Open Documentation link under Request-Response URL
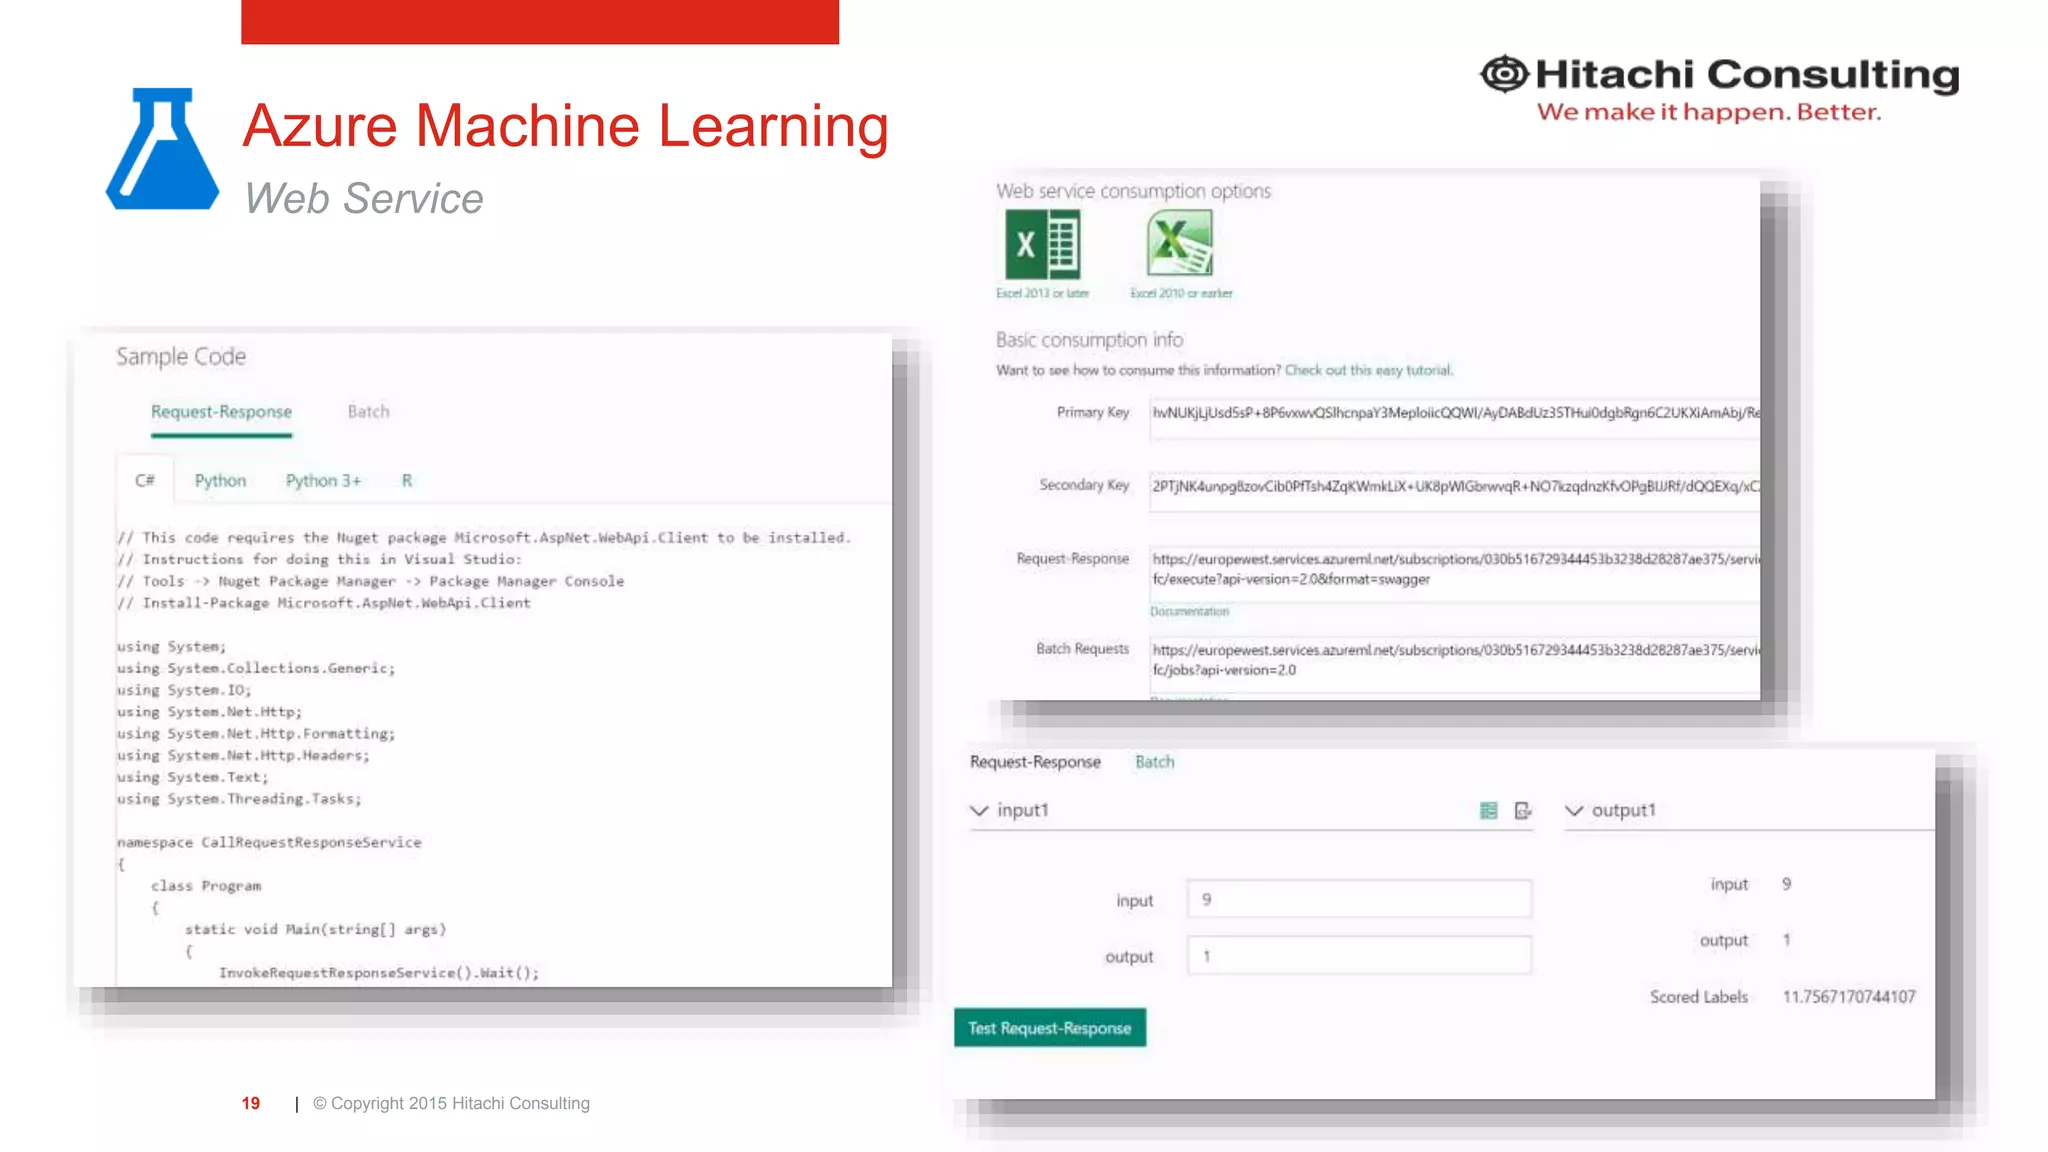Screen dimensions: 2048x1152 (x=1189, y=611)
